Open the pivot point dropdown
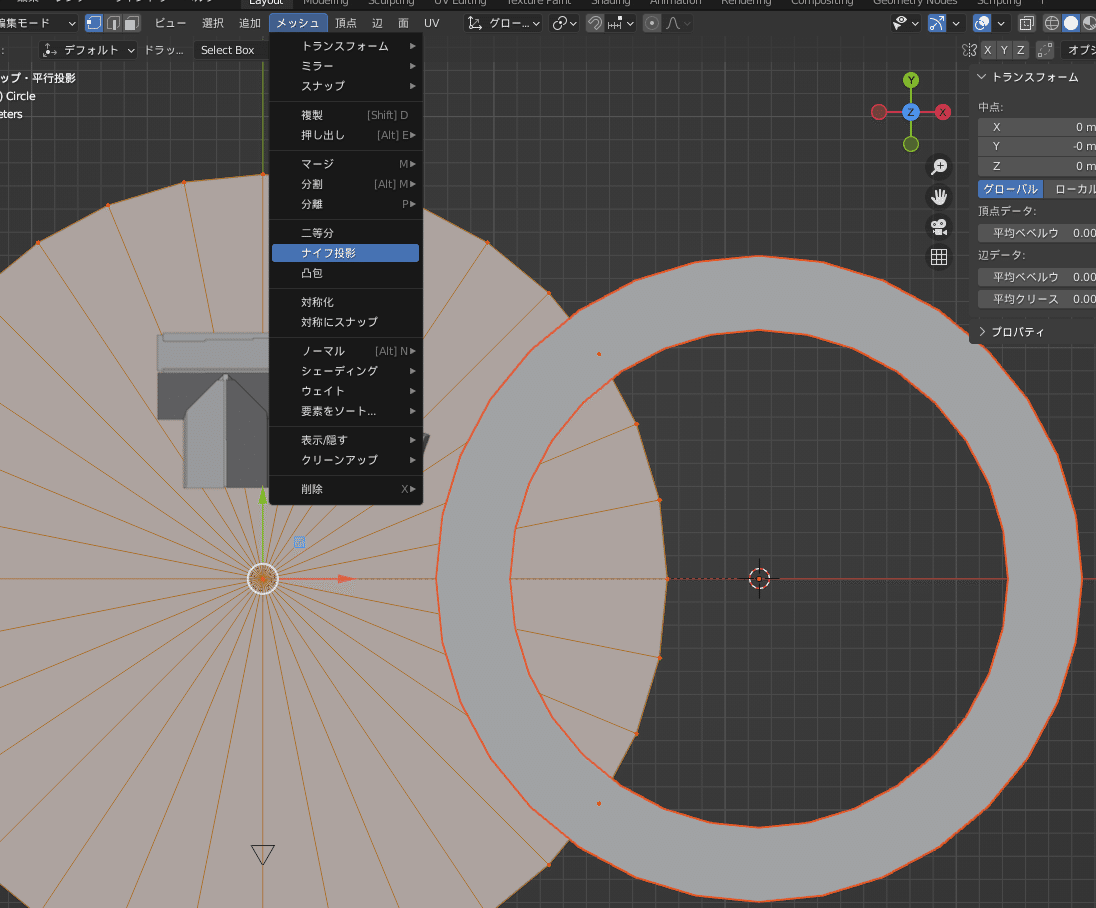The image size is (1096, 908). [564, 23]
